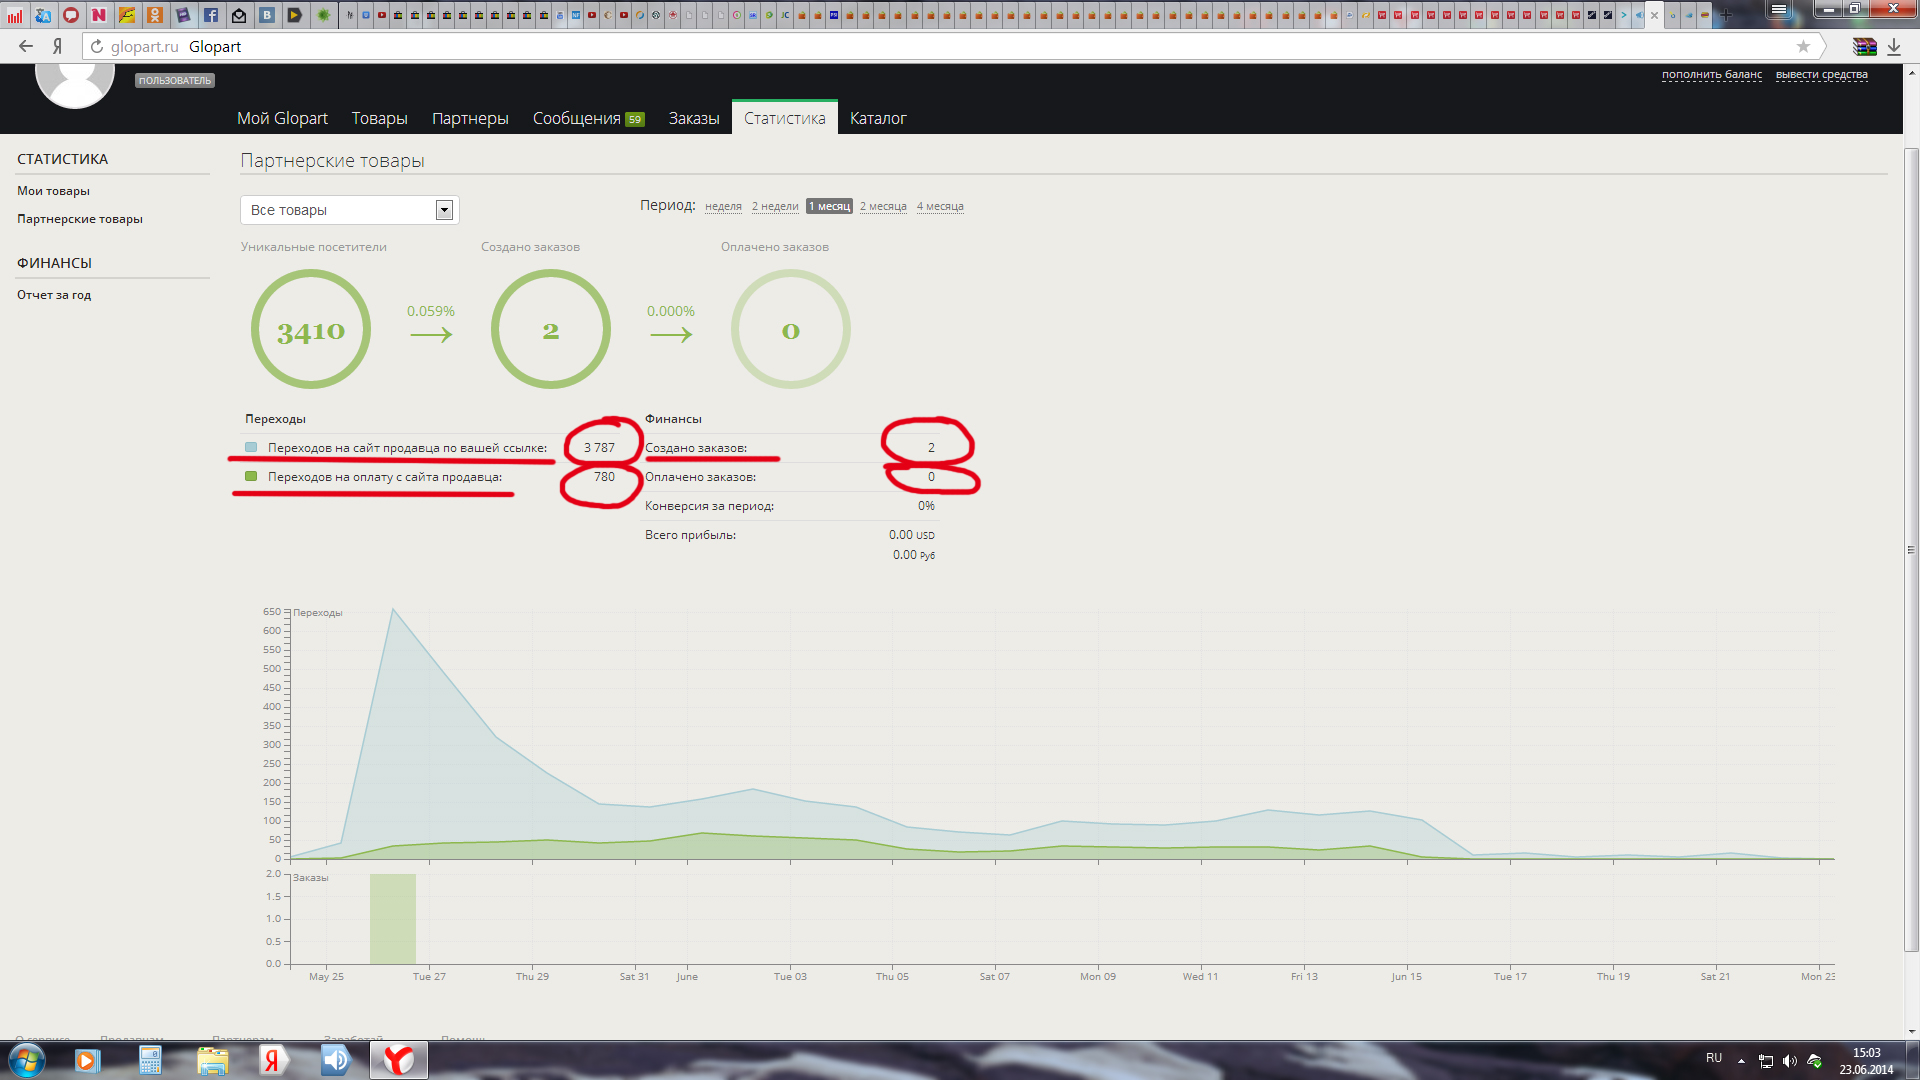This screenshot has width=1920, height=1080.
Task: Open the 'Каталог' tab
Action: click(x=878, y=118)
